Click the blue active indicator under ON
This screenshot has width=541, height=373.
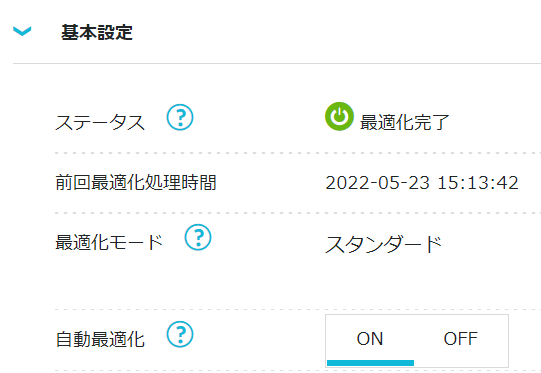pyautogui.click(x=370, y=363)
